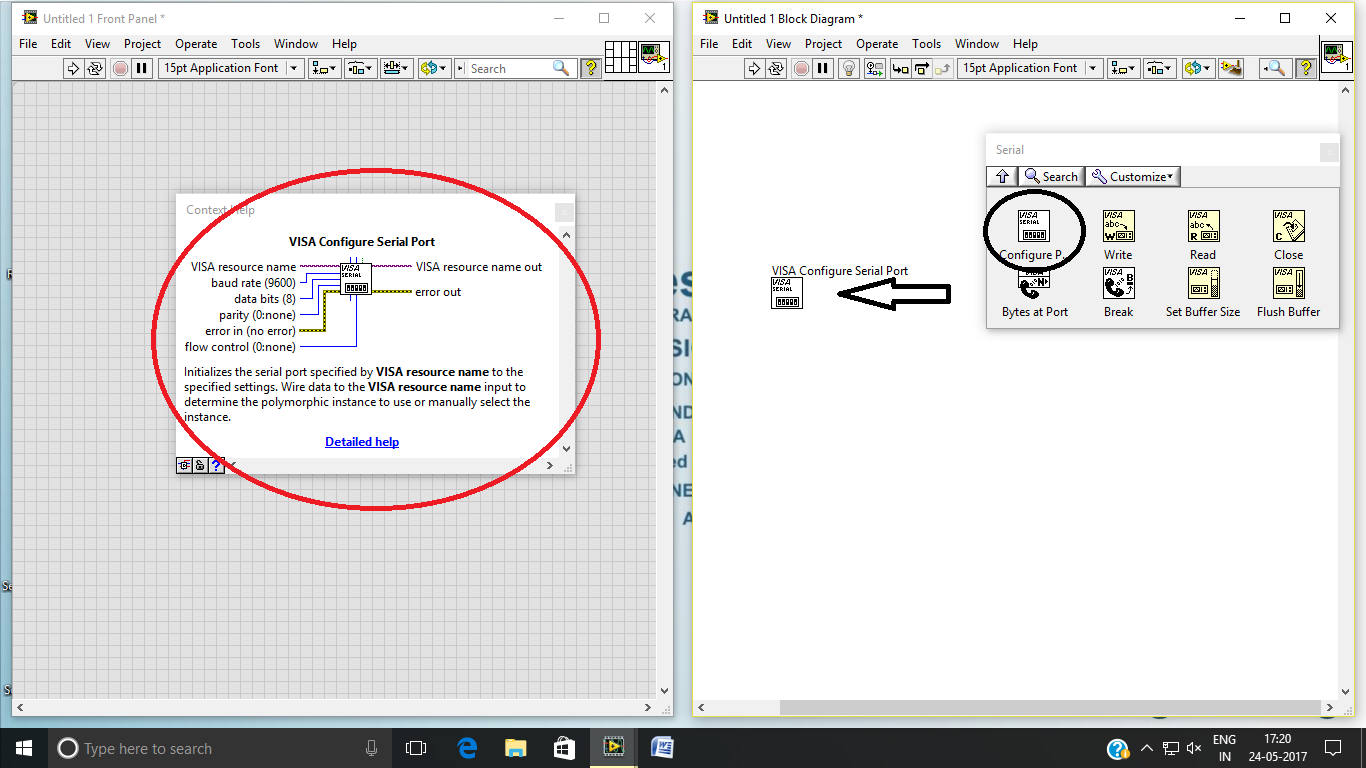Open Resize Objects dropdown in Front Panel
1366x768 pixels.
click(x=396, y=68)
